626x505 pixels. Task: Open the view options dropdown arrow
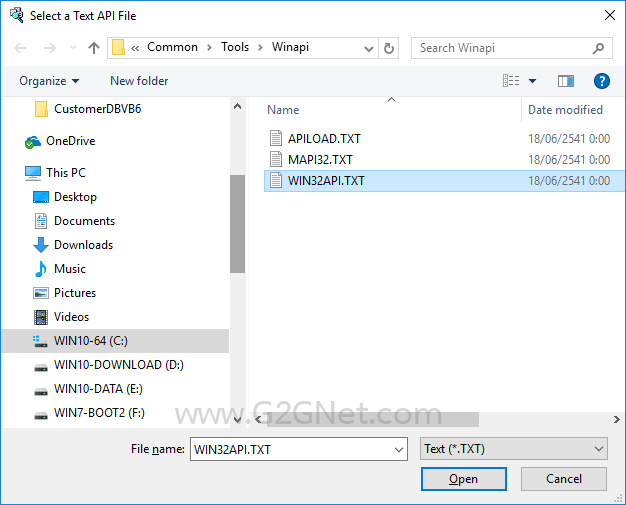[x=532, y=81]
